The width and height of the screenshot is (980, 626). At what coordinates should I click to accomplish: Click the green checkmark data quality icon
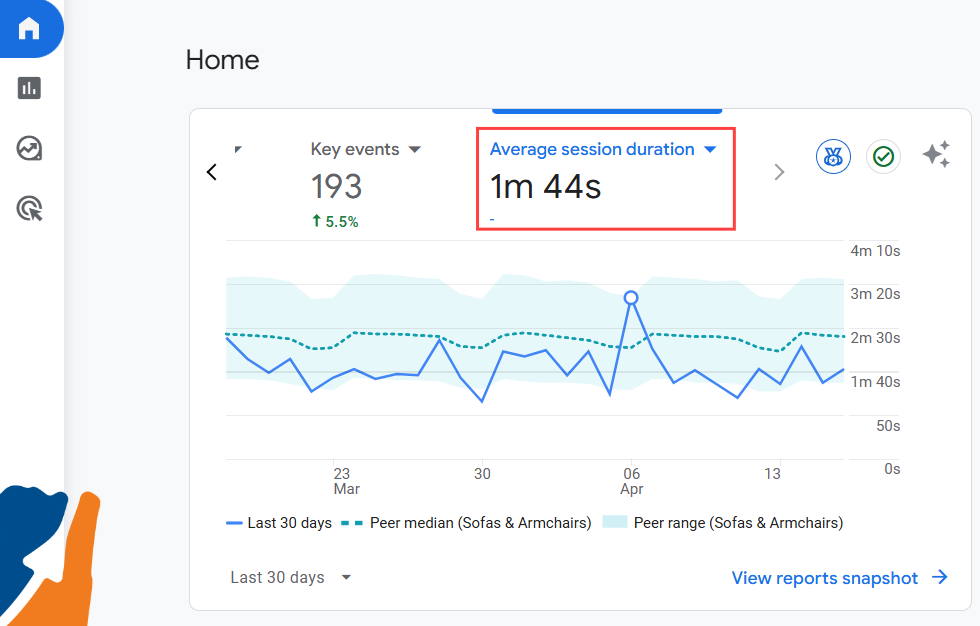pos(883,156)
